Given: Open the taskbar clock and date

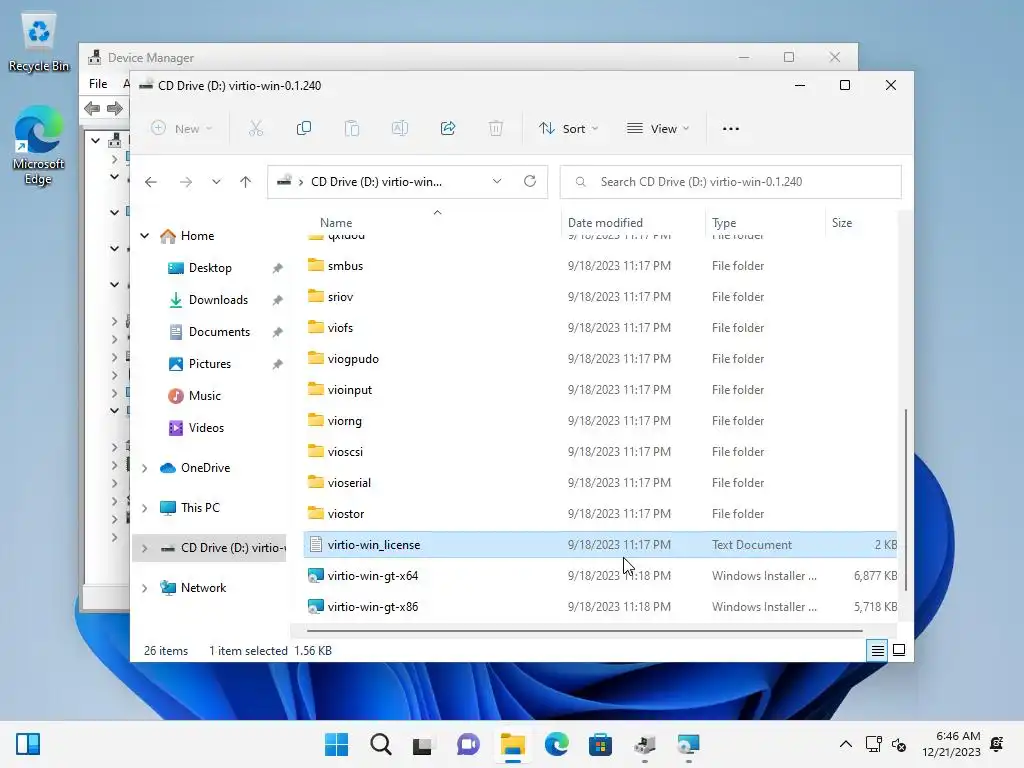Looking at the screenshot, I should click(x=951, y=744).
